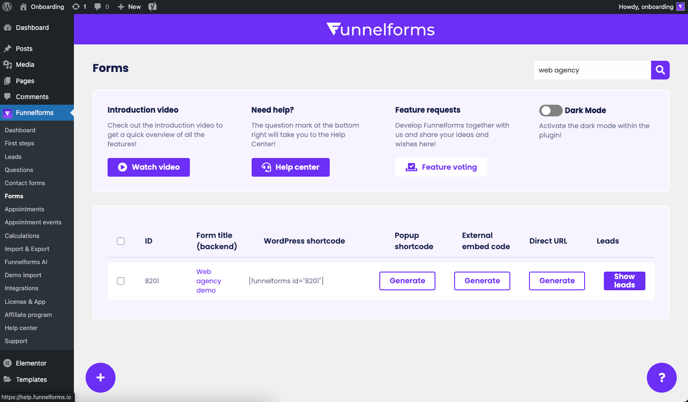
Task: Check the select-all forms checkbox
Action: pyautogui.click(x=121, y=241)
